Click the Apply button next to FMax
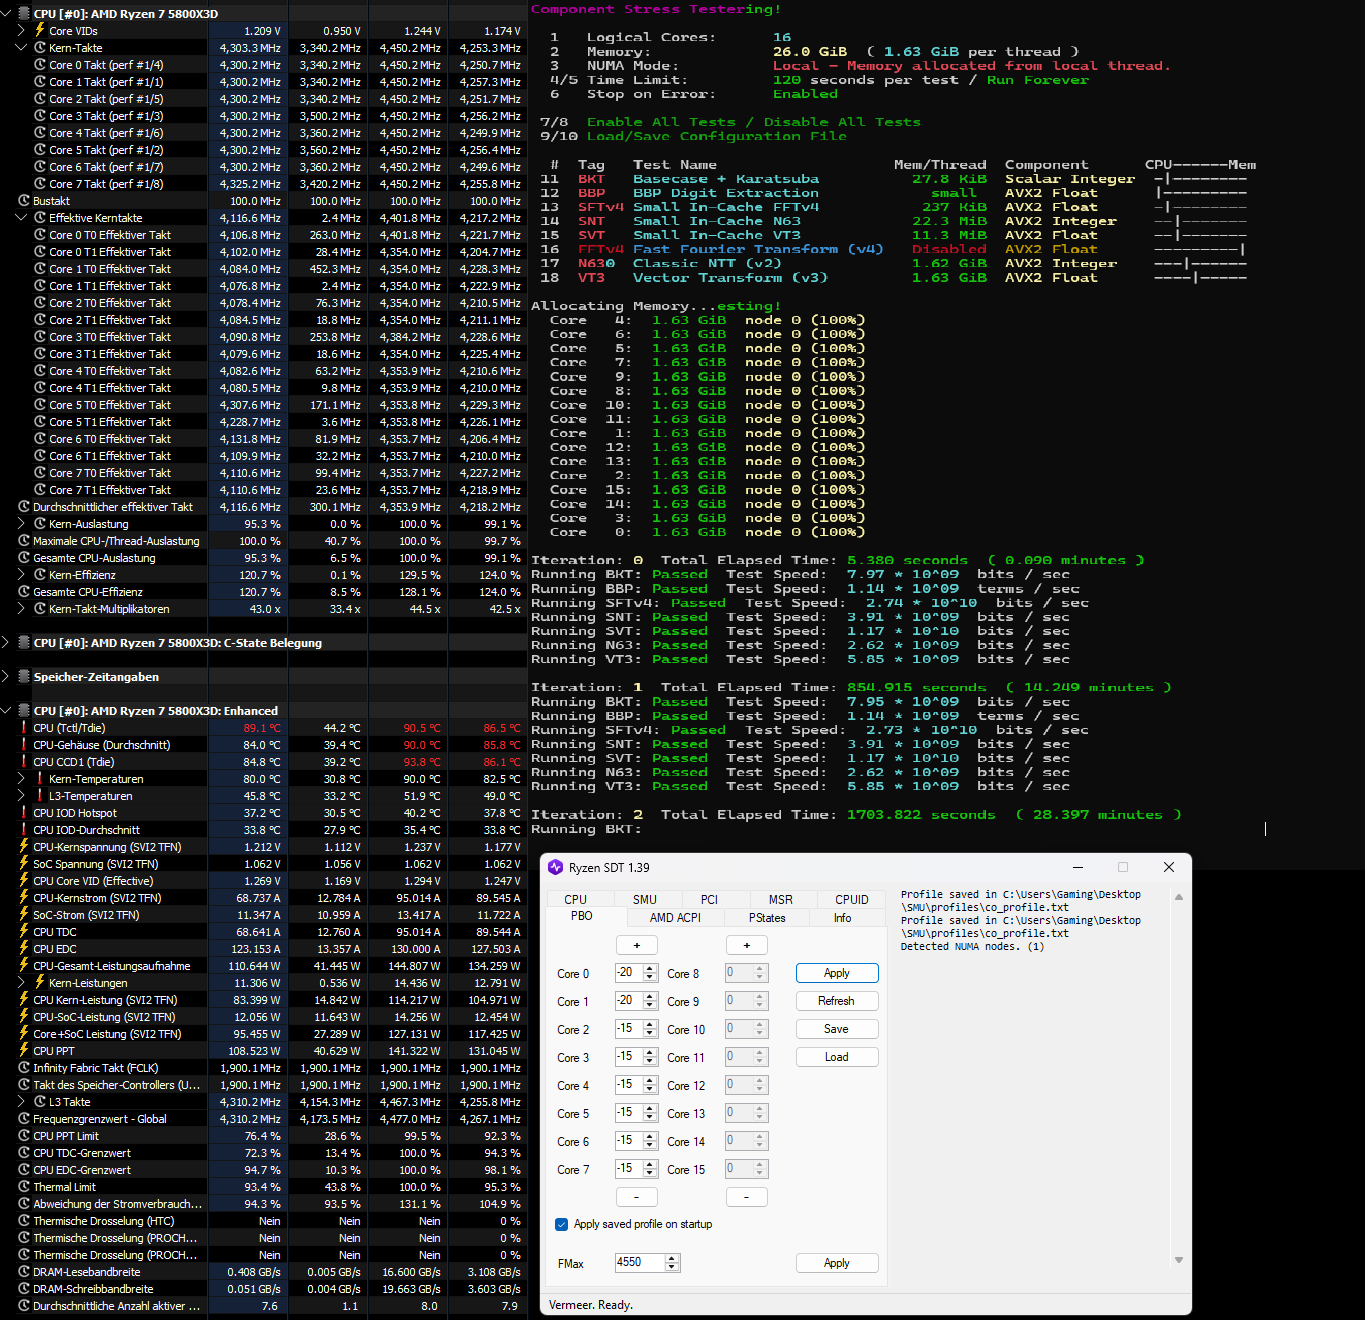The image size is (1365, 1320). (837, 1263)
